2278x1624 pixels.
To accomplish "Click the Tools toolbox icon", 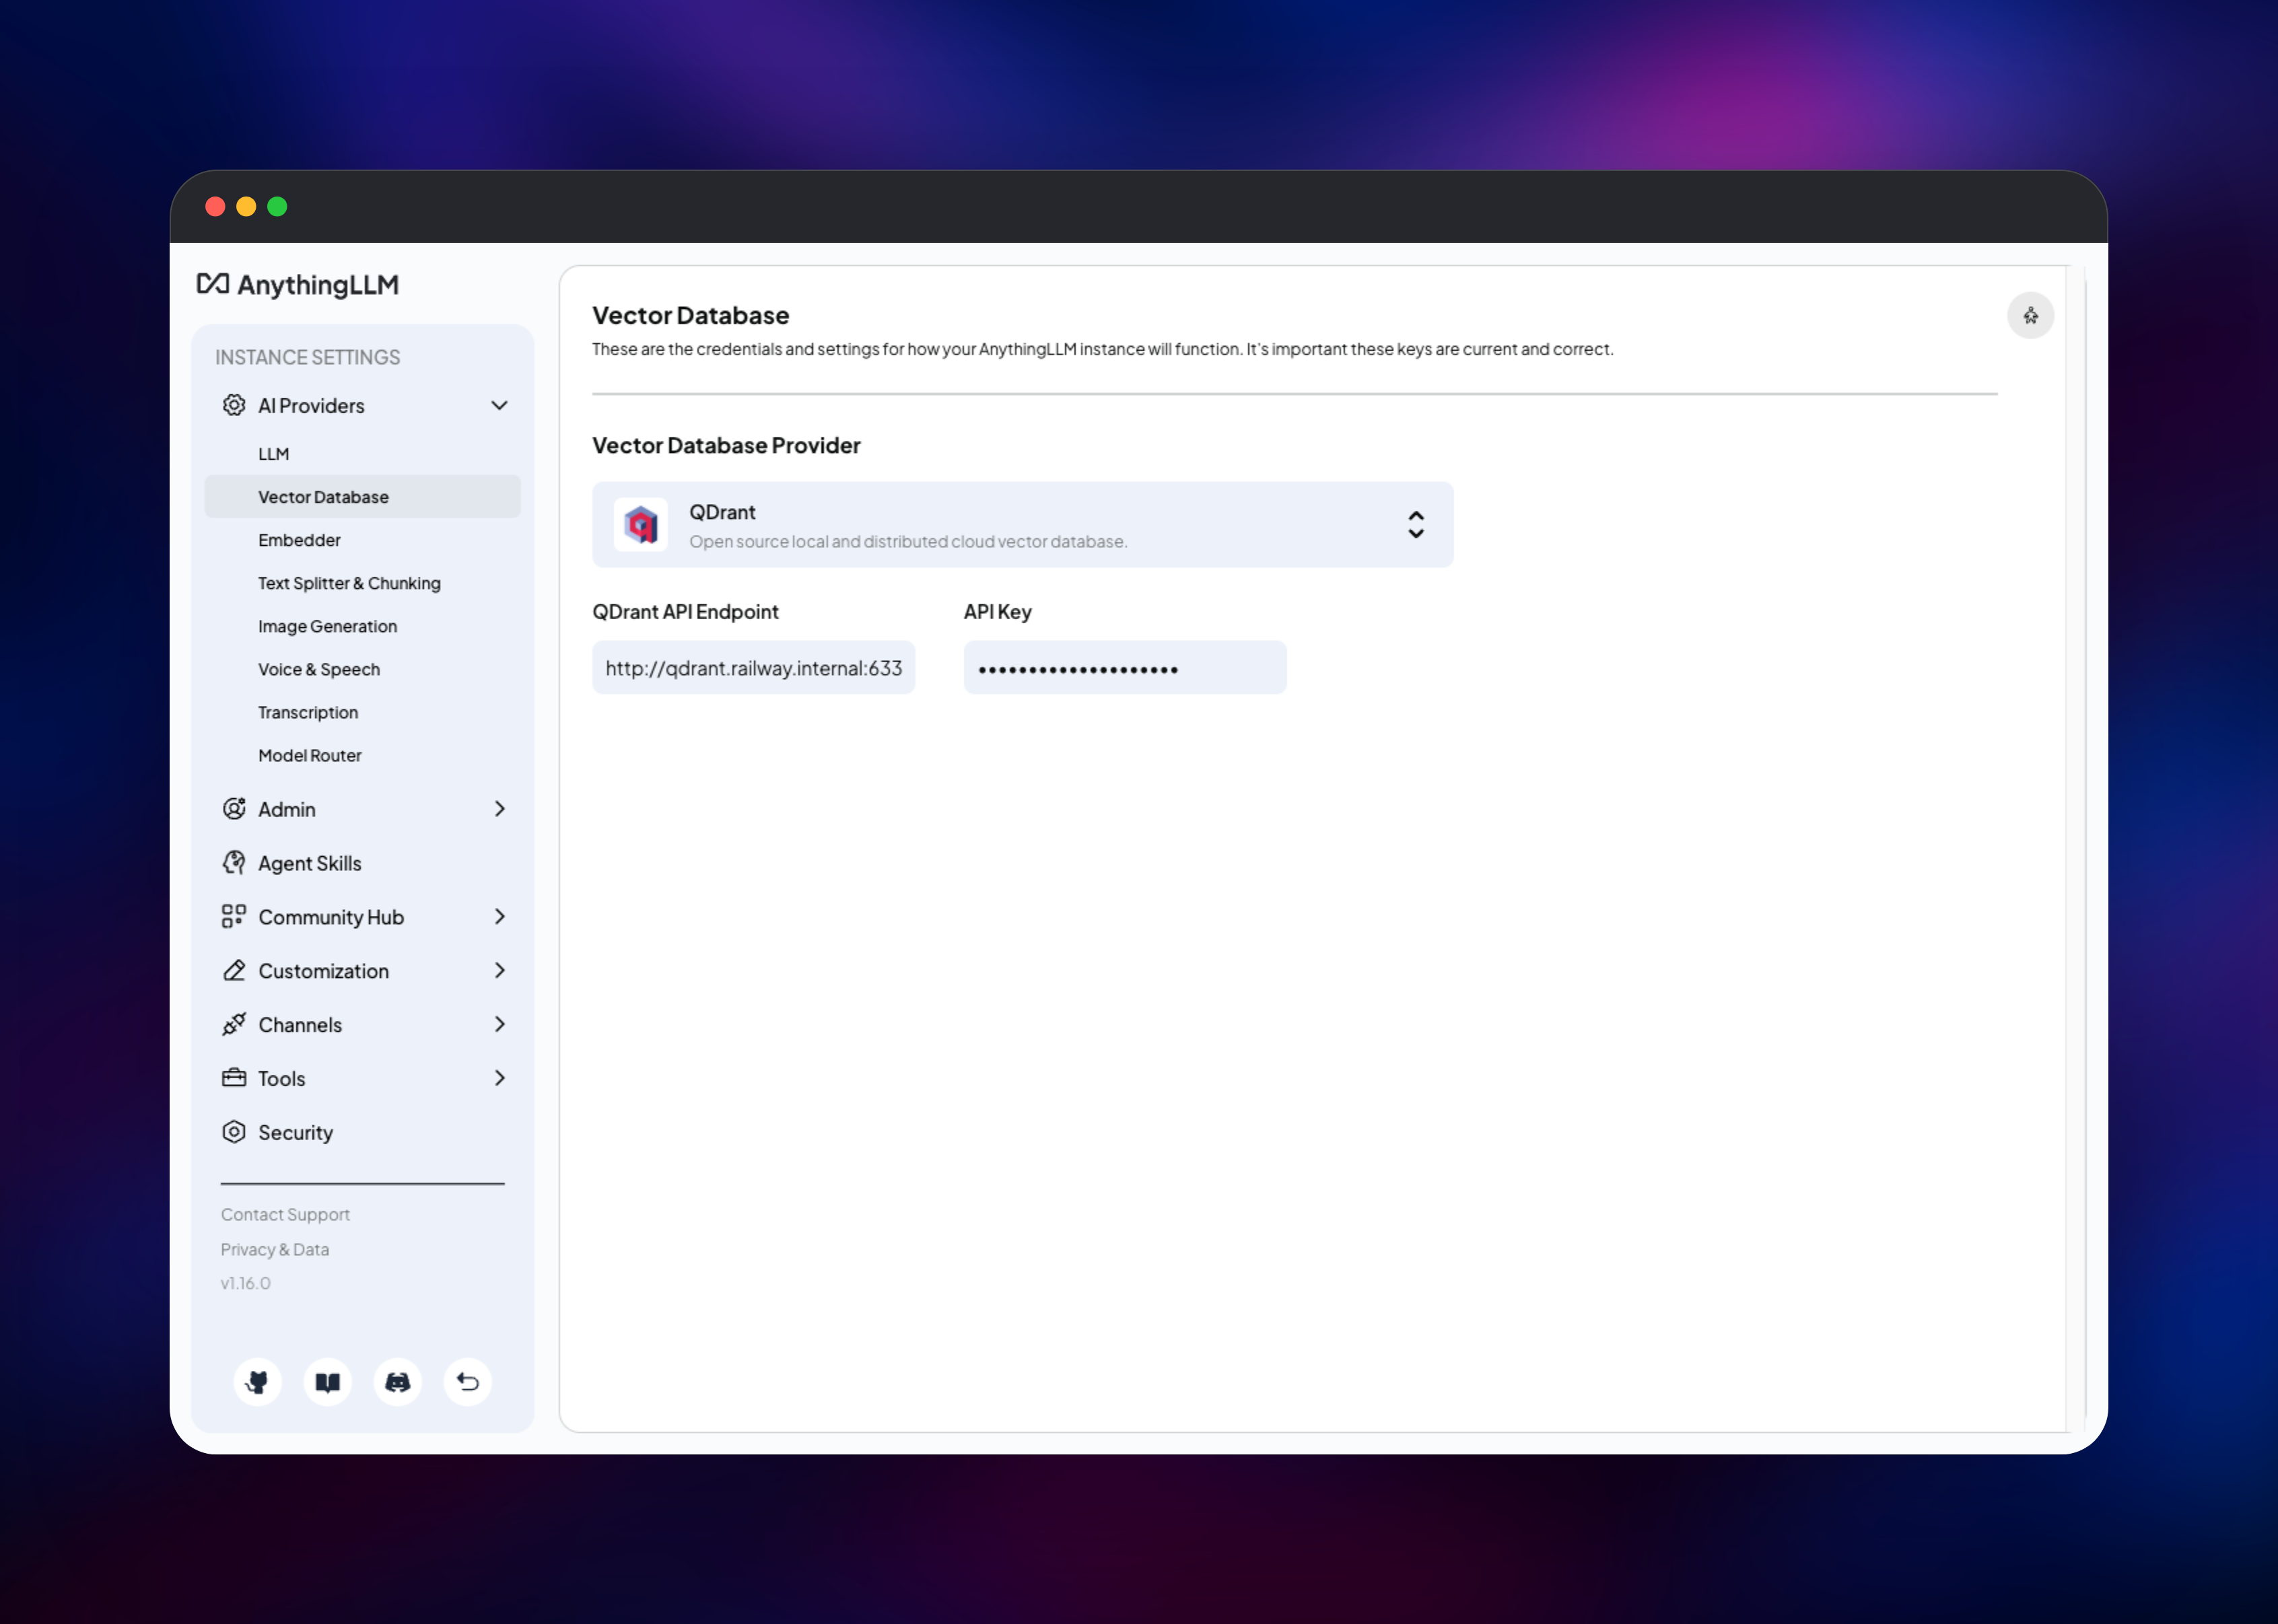I will (x=234, y=1078).
